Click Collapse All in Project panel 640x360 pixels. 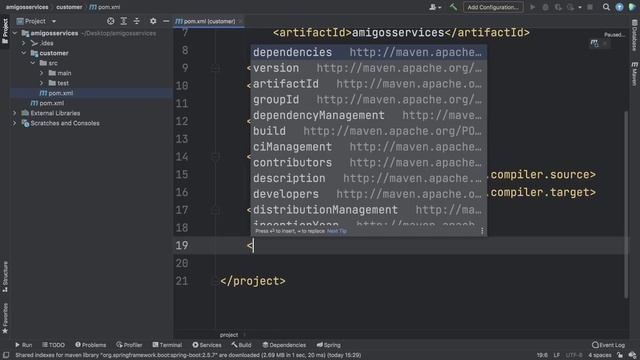tap(137, 21)
